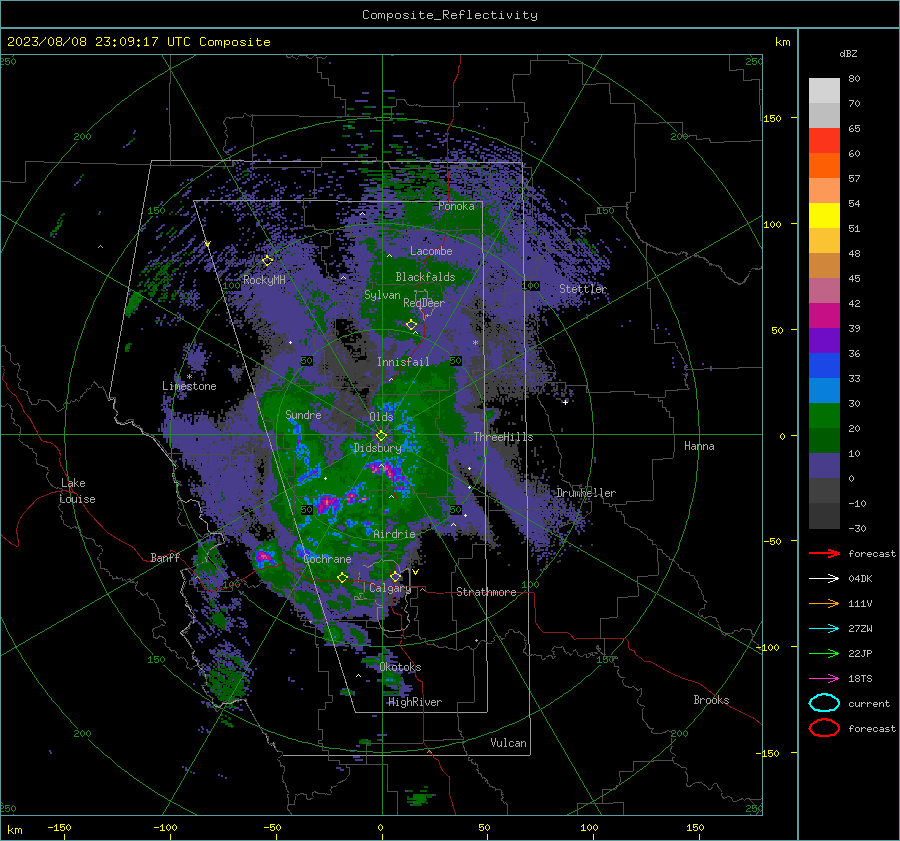Click the Okotoks city label
The image size is (900, 841).
click(400, 667)
